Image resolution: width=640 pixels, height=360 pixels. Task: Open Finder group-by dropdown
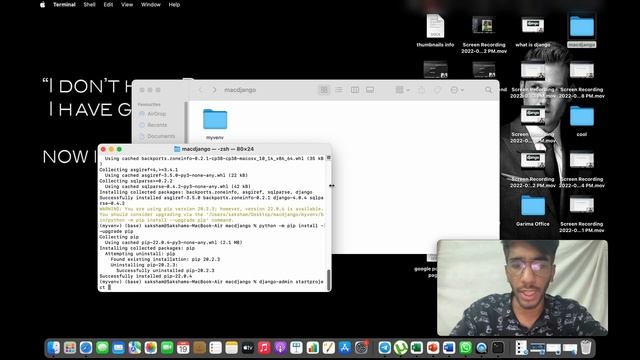(x=402, y=90)
